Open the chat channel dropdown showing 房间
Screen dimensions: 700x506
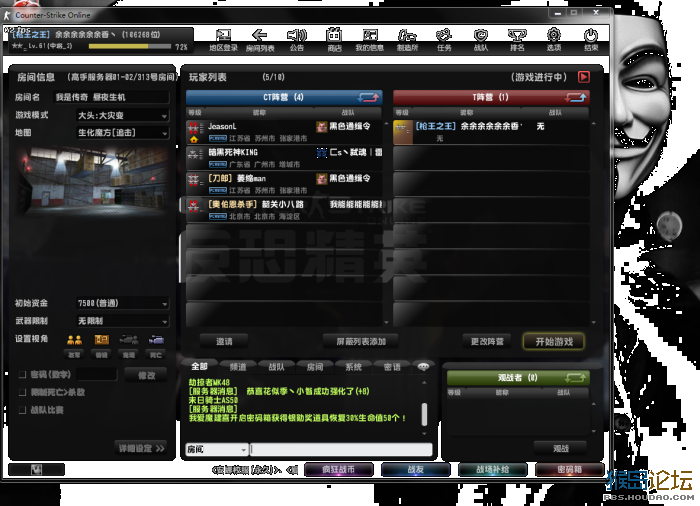tap(217, 449)
